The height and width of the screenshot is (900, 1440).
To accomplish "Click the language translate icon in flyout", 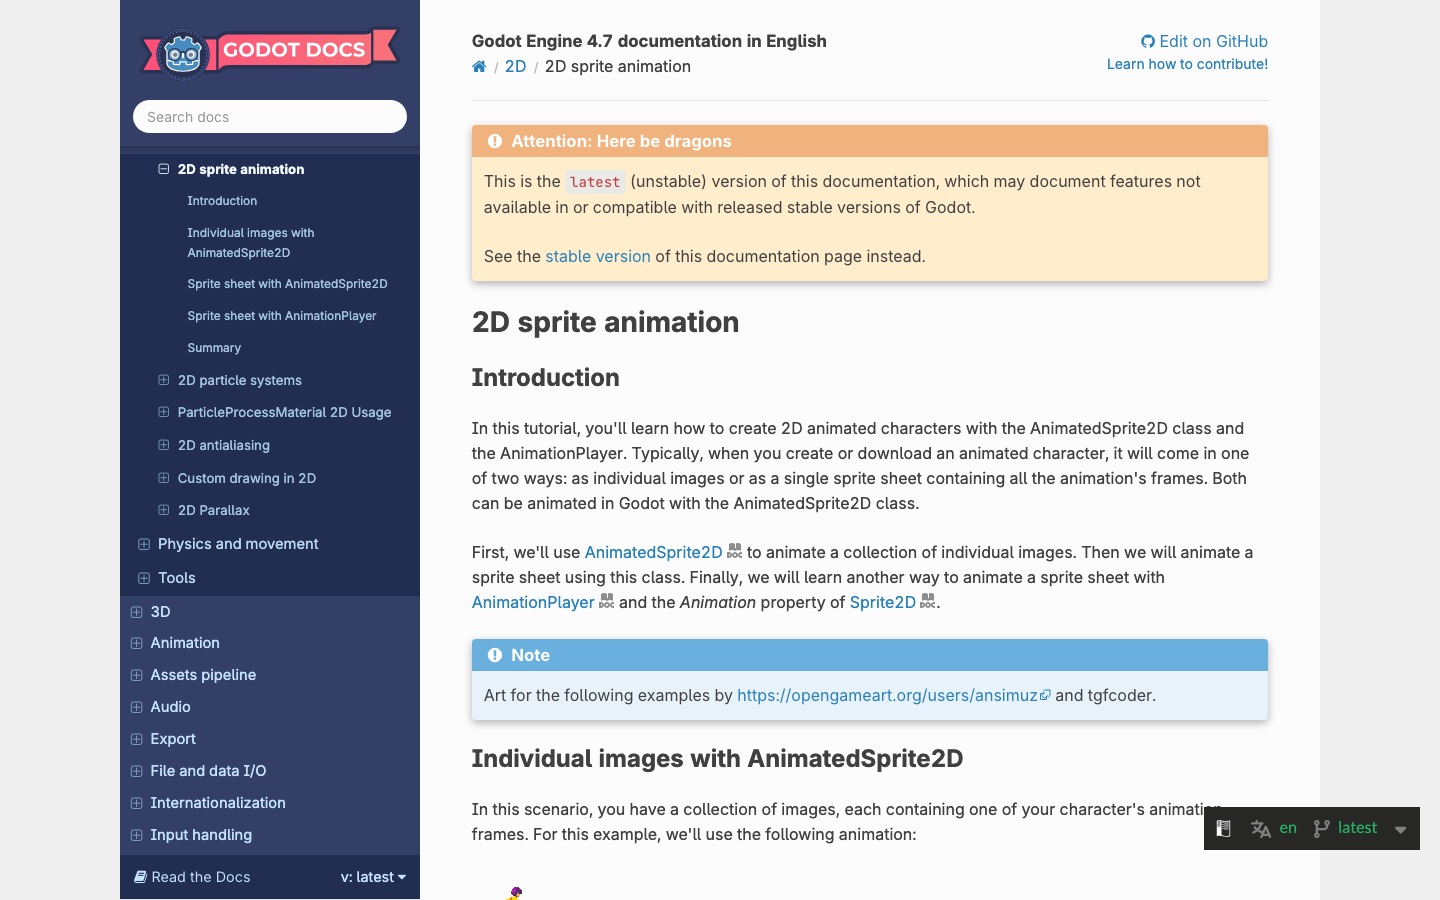I will (1260, 829).
